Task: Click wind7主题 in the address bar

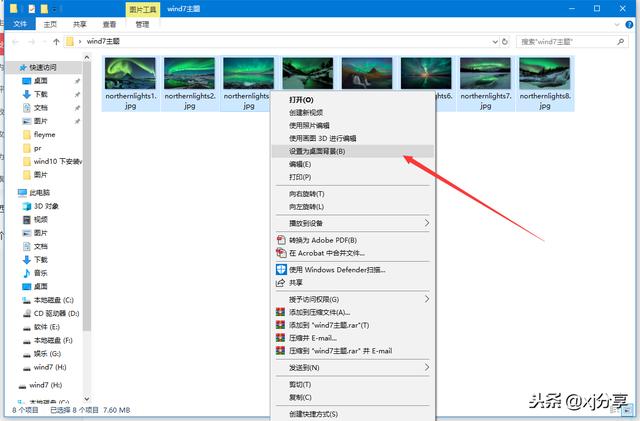Action: (x=103, y=41)
